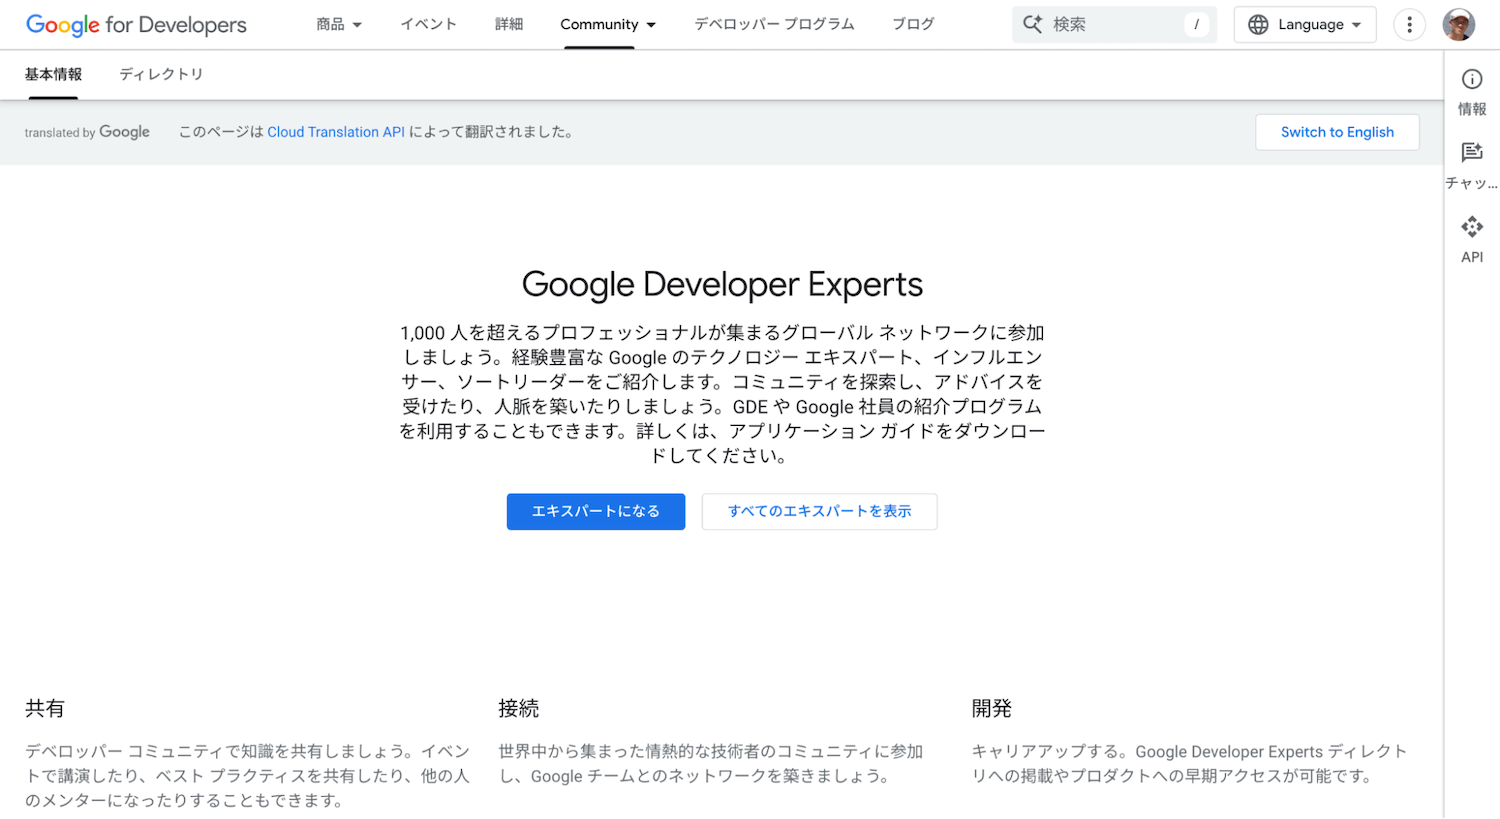This screenshot has width=1500, height=819.
Task: Click the 共有 section heading
Action: click(x=45, y=708)
